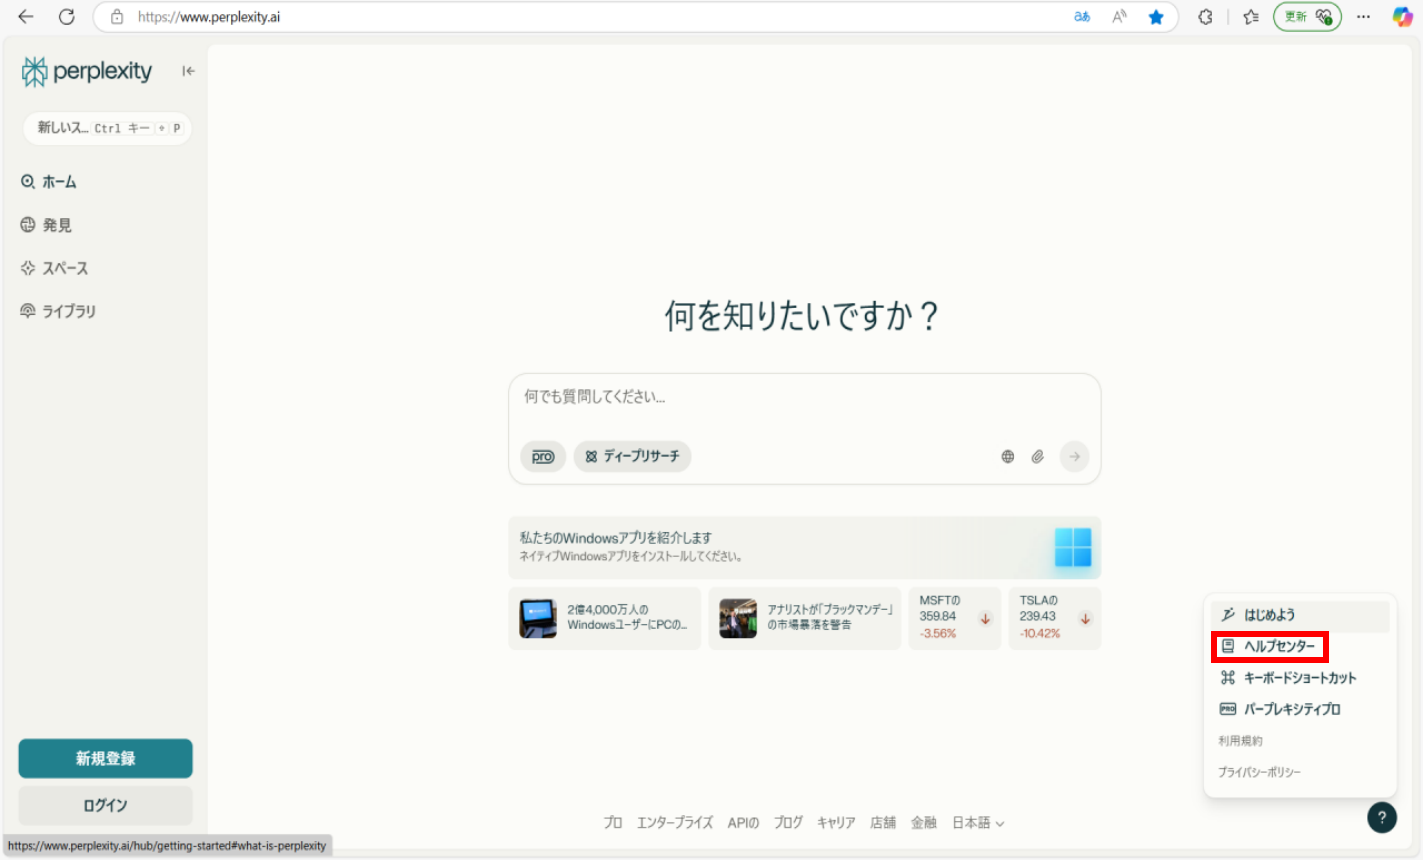
Task: Go back using the browser back arrow
Action: coord(26,17)
